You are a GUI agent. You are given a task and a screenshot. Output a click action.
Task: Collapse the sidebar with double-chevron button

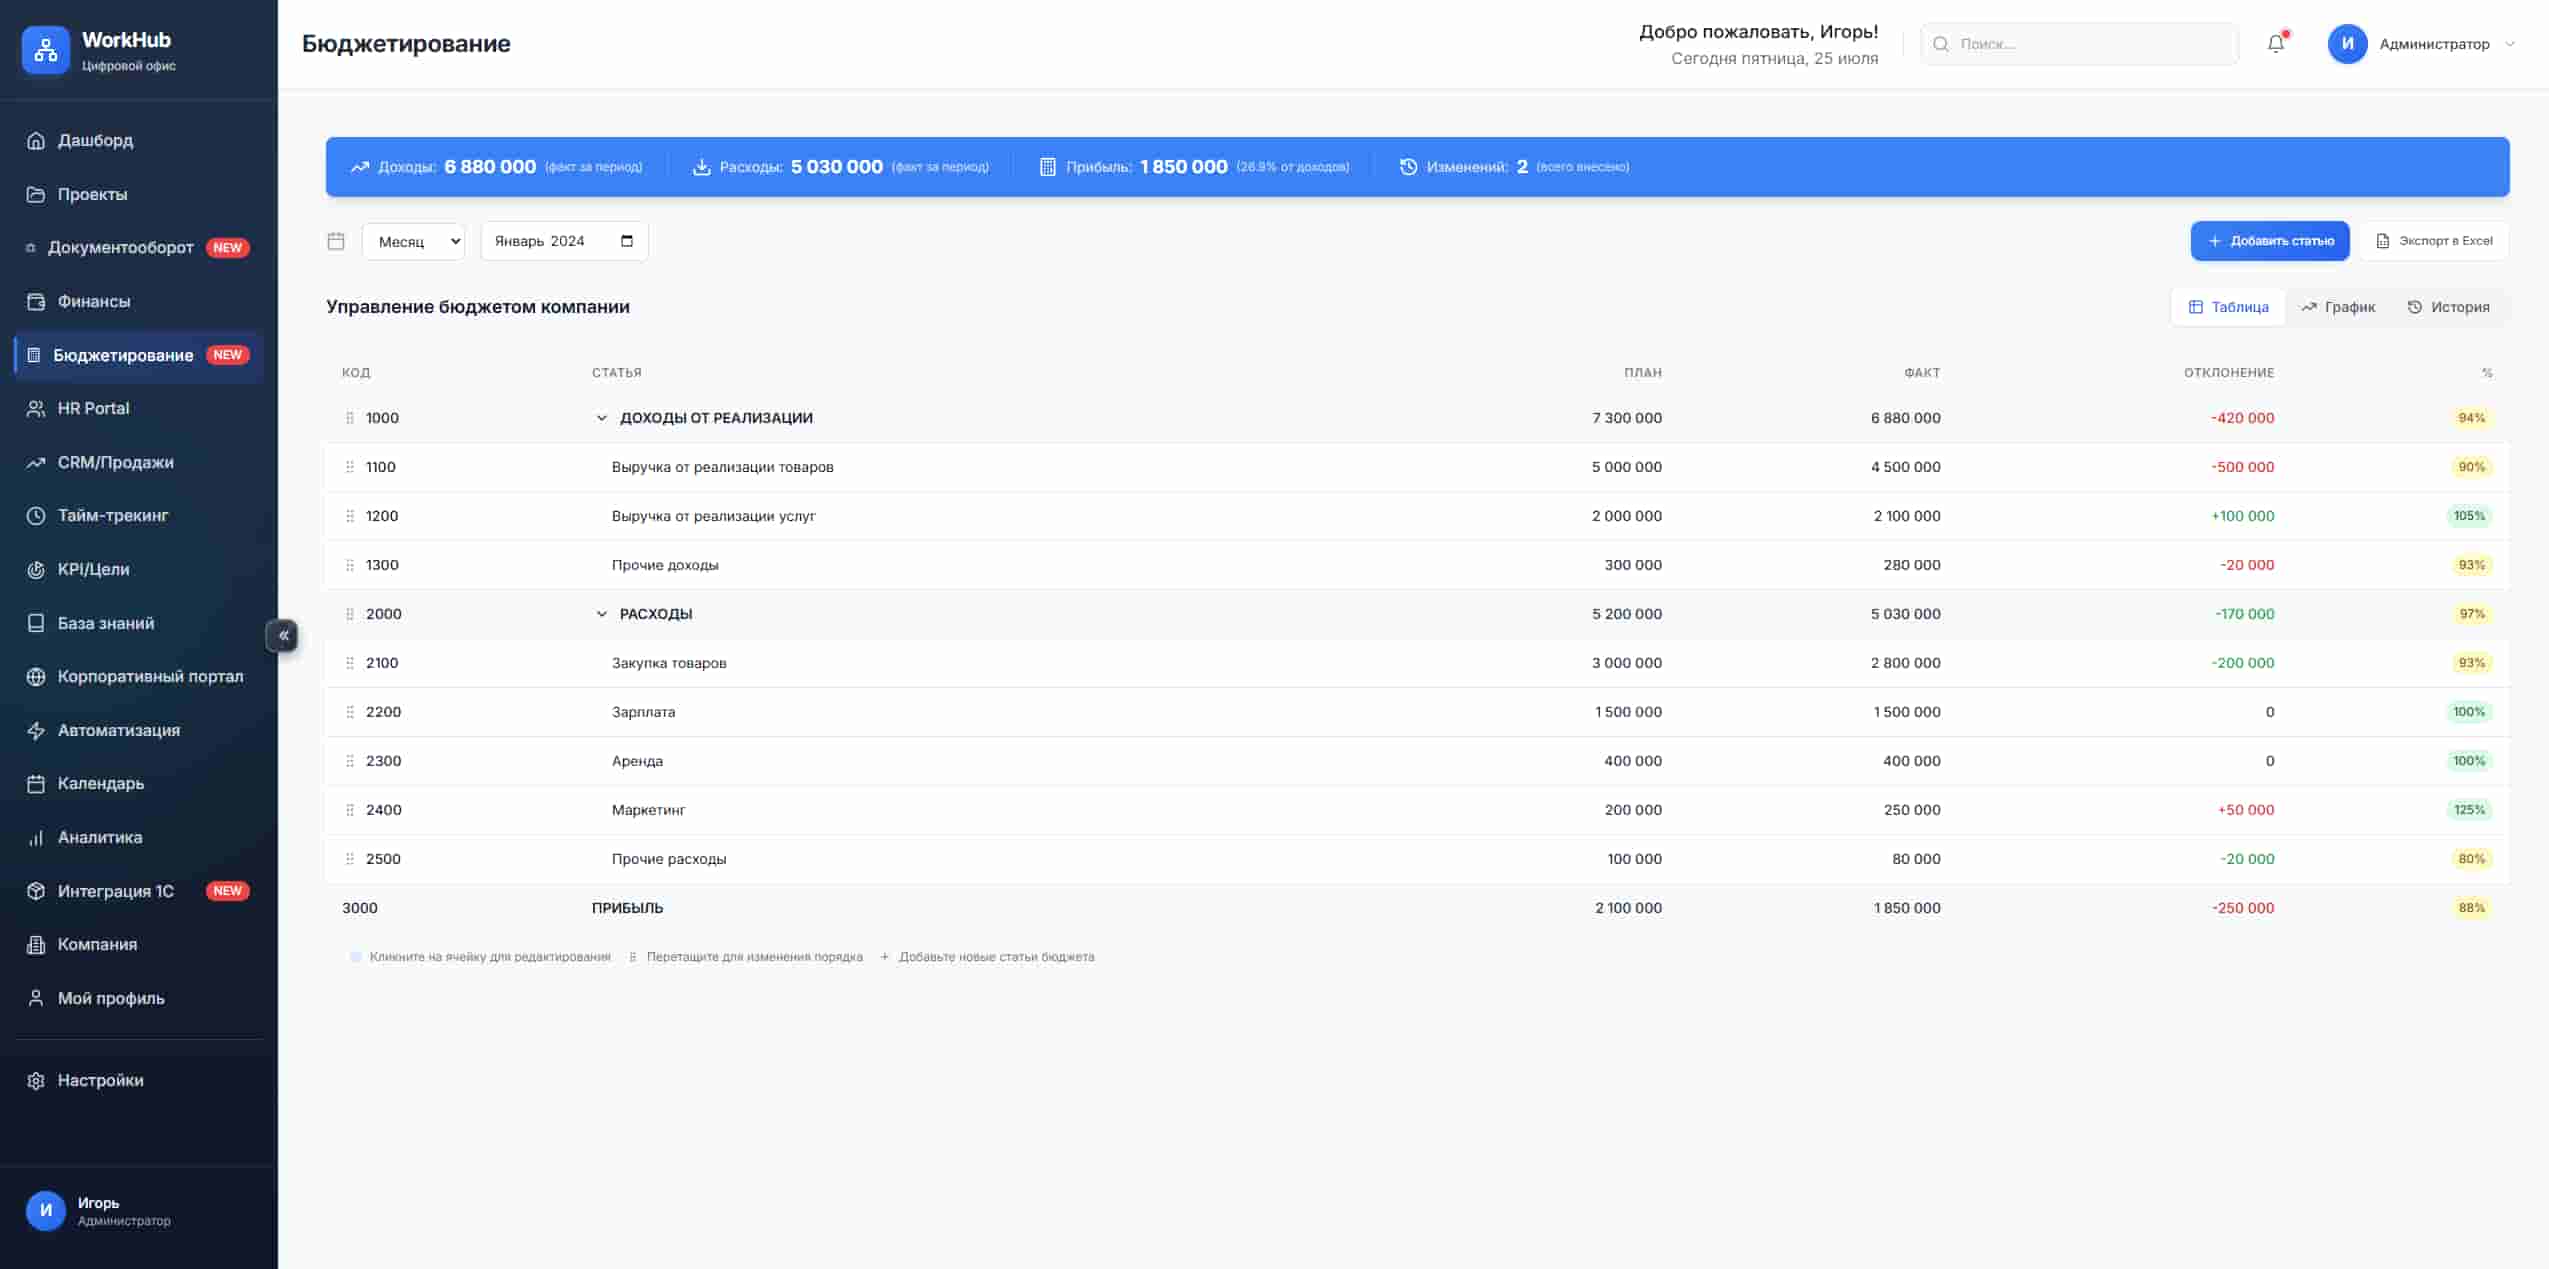point(283,635)
